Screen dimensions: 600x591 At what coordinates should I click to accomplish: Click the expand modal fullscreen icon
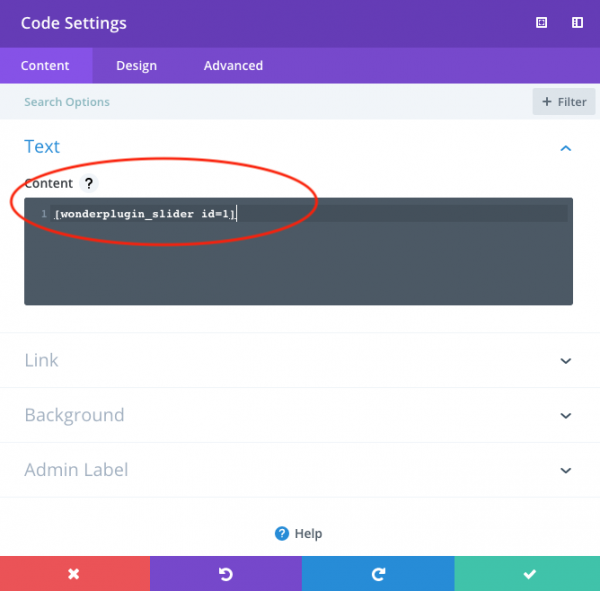tap(542, 23)
